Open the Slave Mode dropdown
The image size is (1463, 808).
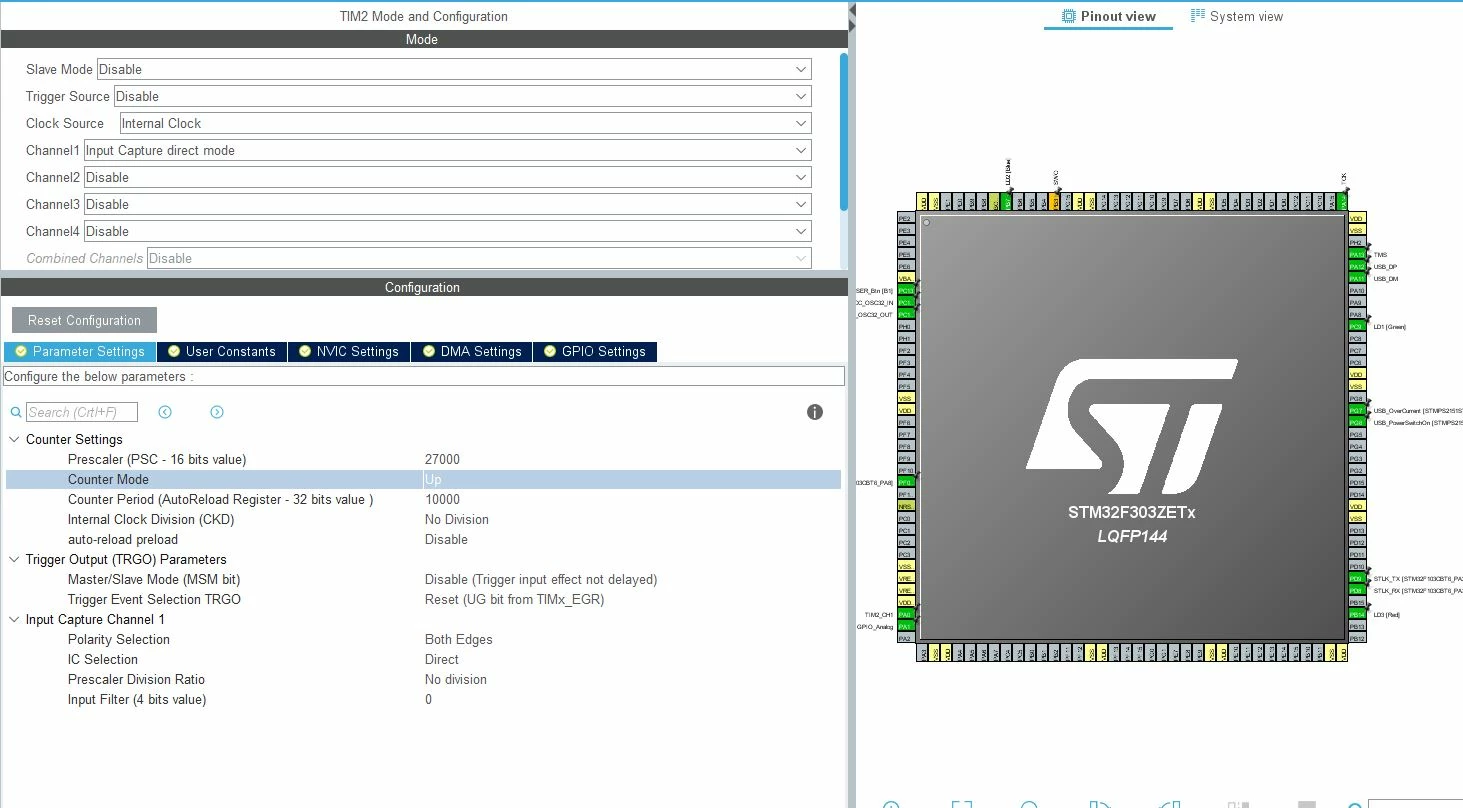(x=454, y=69)
